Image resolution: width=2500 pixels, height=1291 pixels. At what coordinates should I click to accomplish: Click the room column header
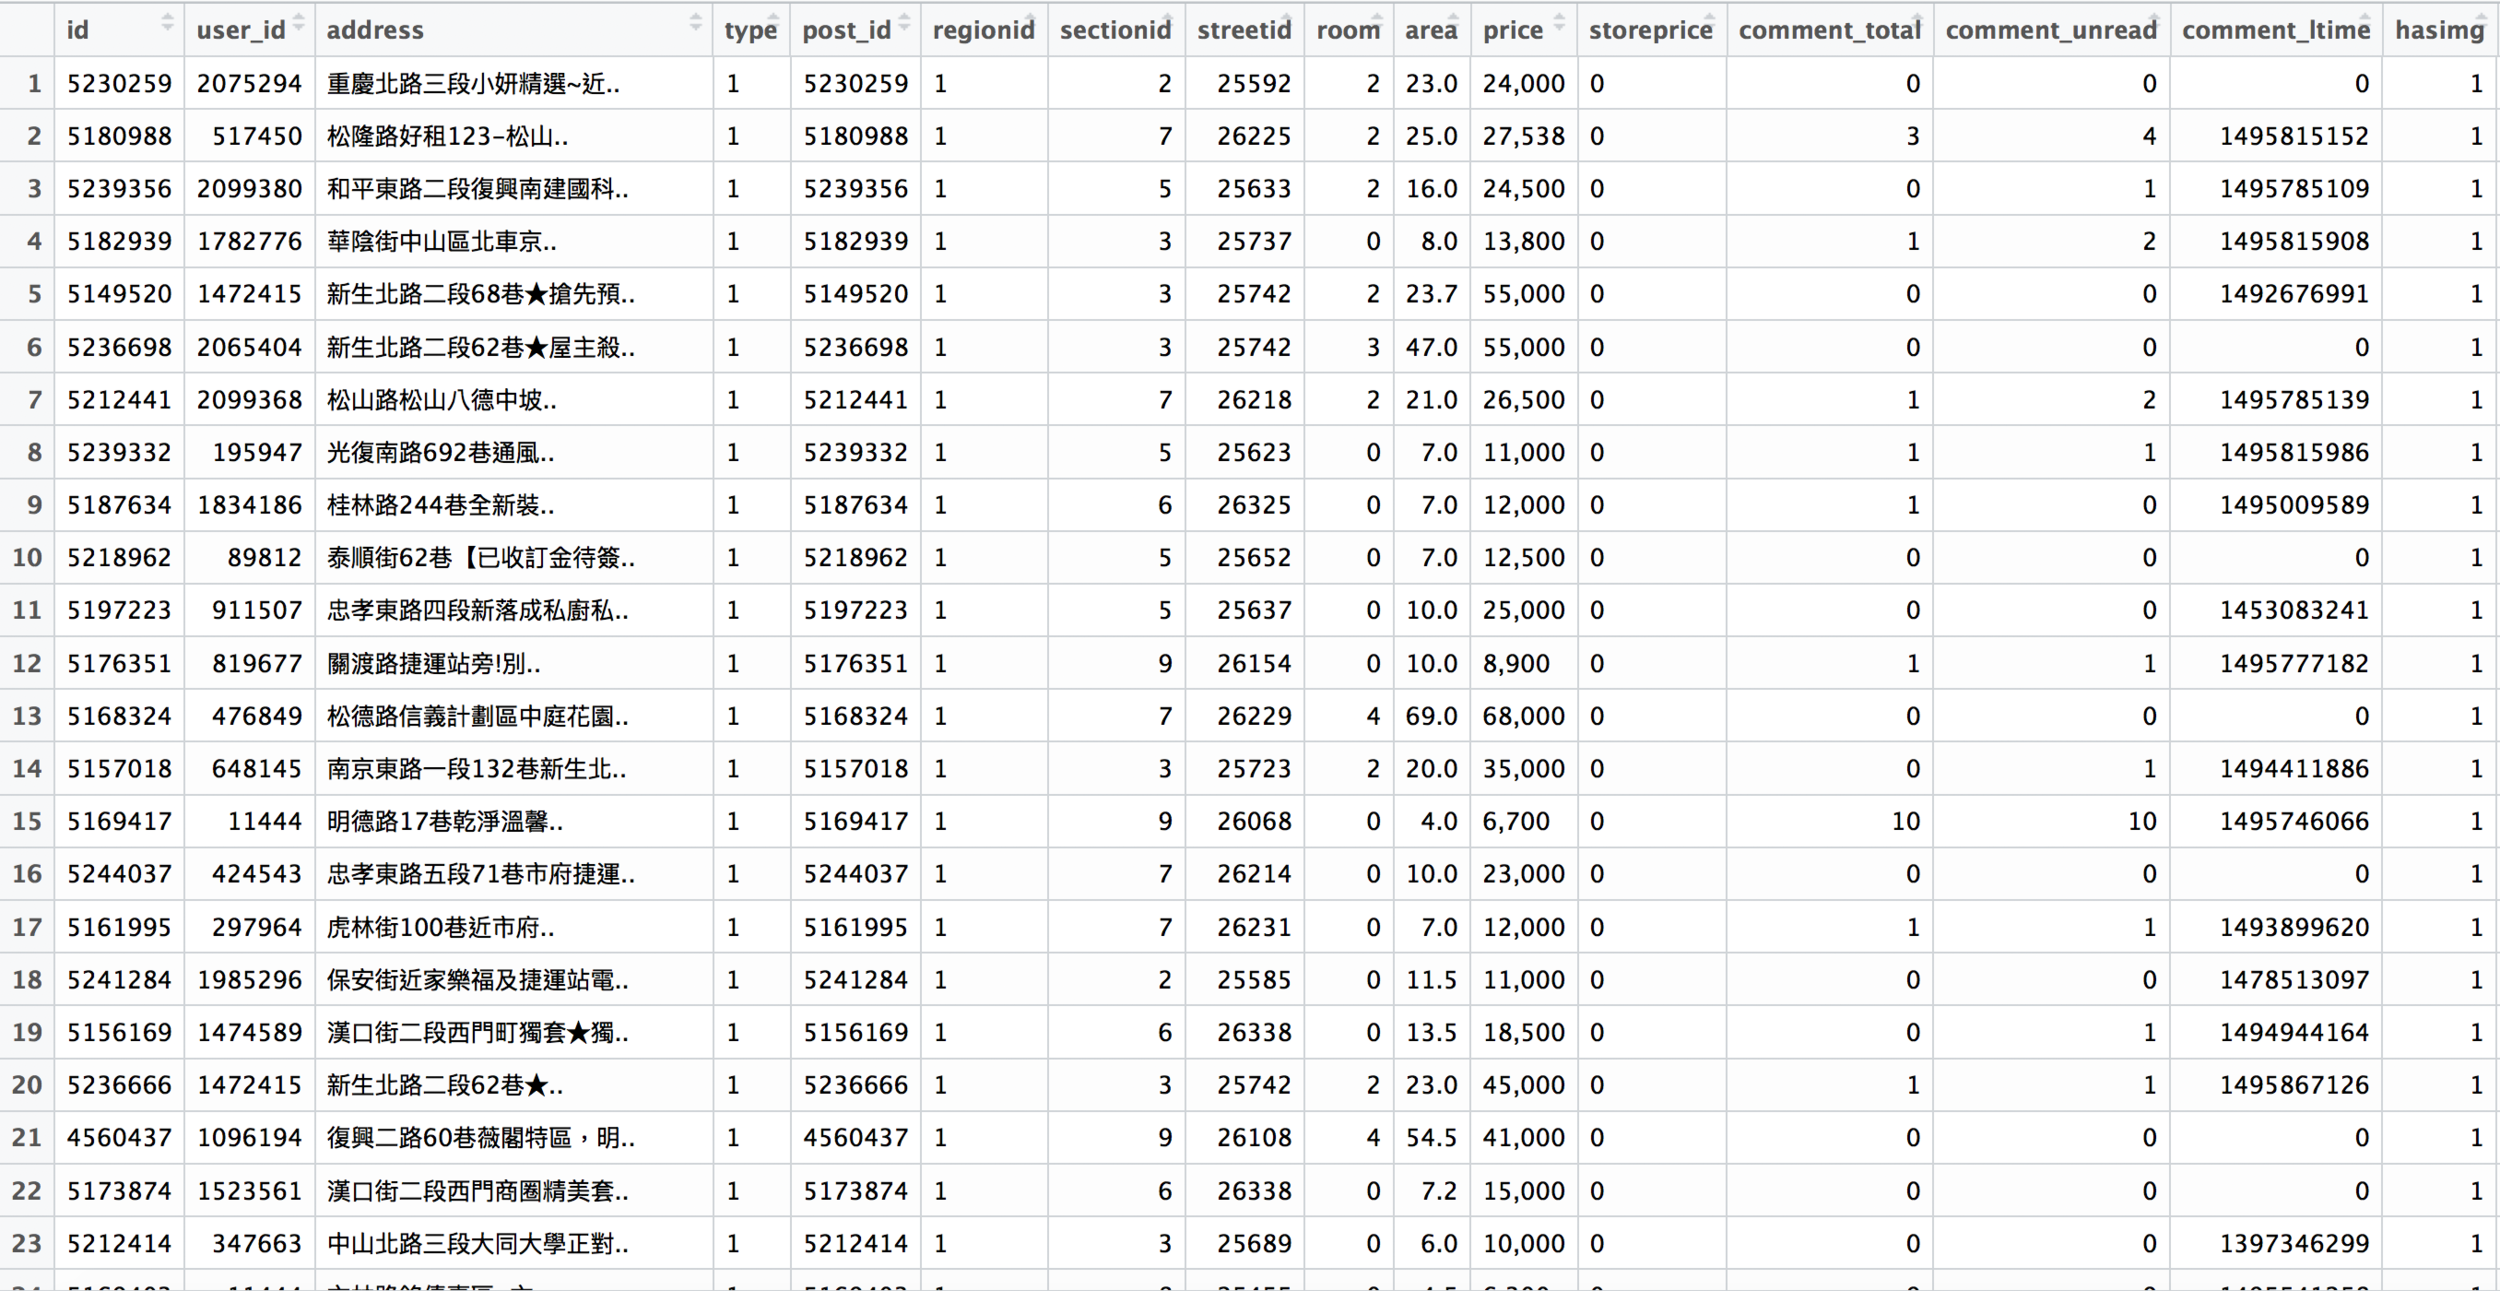[x=1347, y=30]
